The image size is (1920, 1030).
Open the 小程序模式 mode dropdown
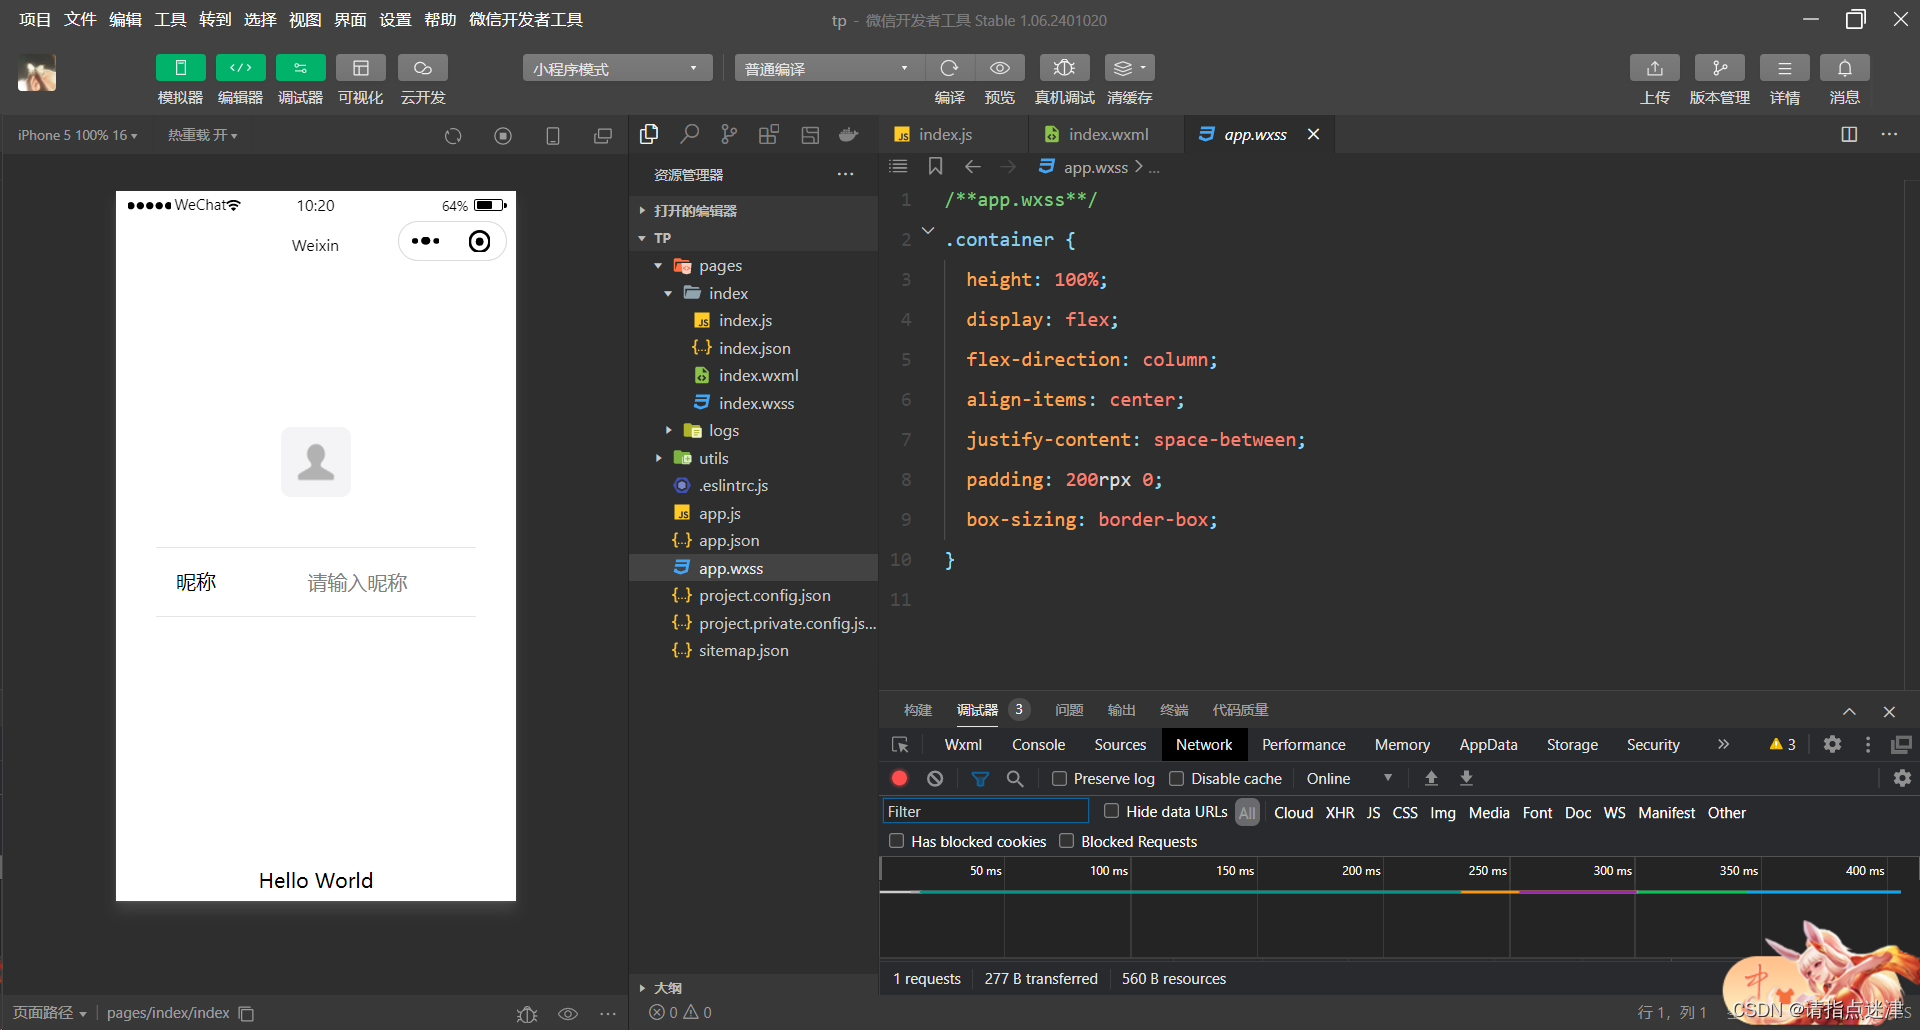pos(617,68)
